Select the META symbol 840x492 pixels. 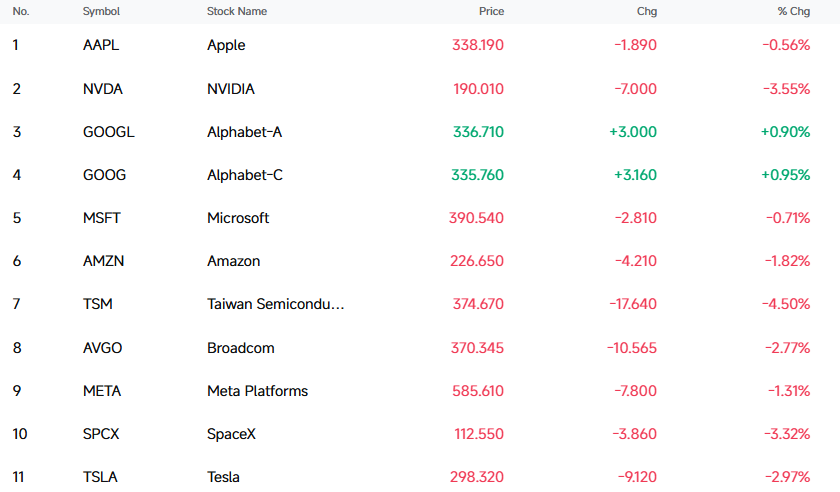tap(102, 391)
